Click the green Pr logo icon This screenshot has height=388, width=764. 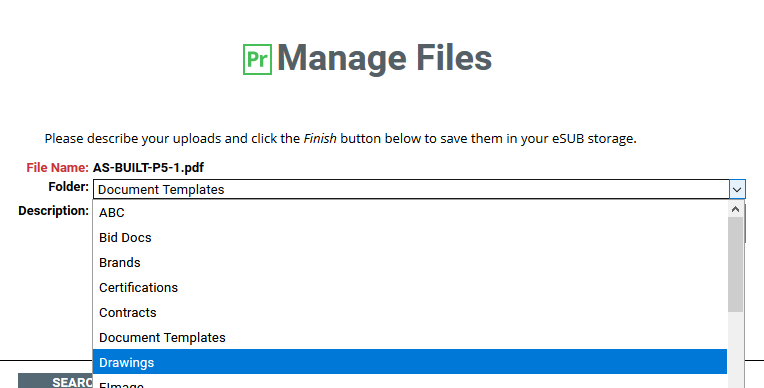pos(257,59)
